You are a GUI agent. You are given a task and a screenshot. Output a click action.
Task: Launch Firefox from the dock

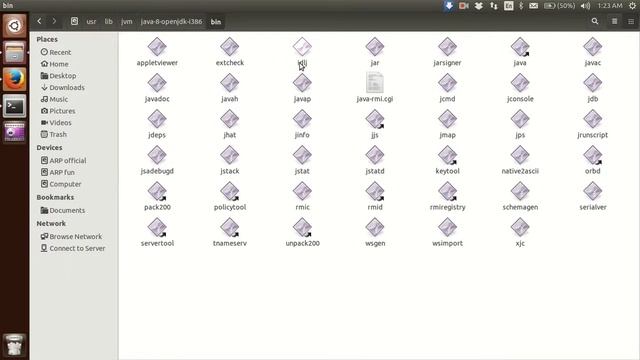[x=15, y=79]
